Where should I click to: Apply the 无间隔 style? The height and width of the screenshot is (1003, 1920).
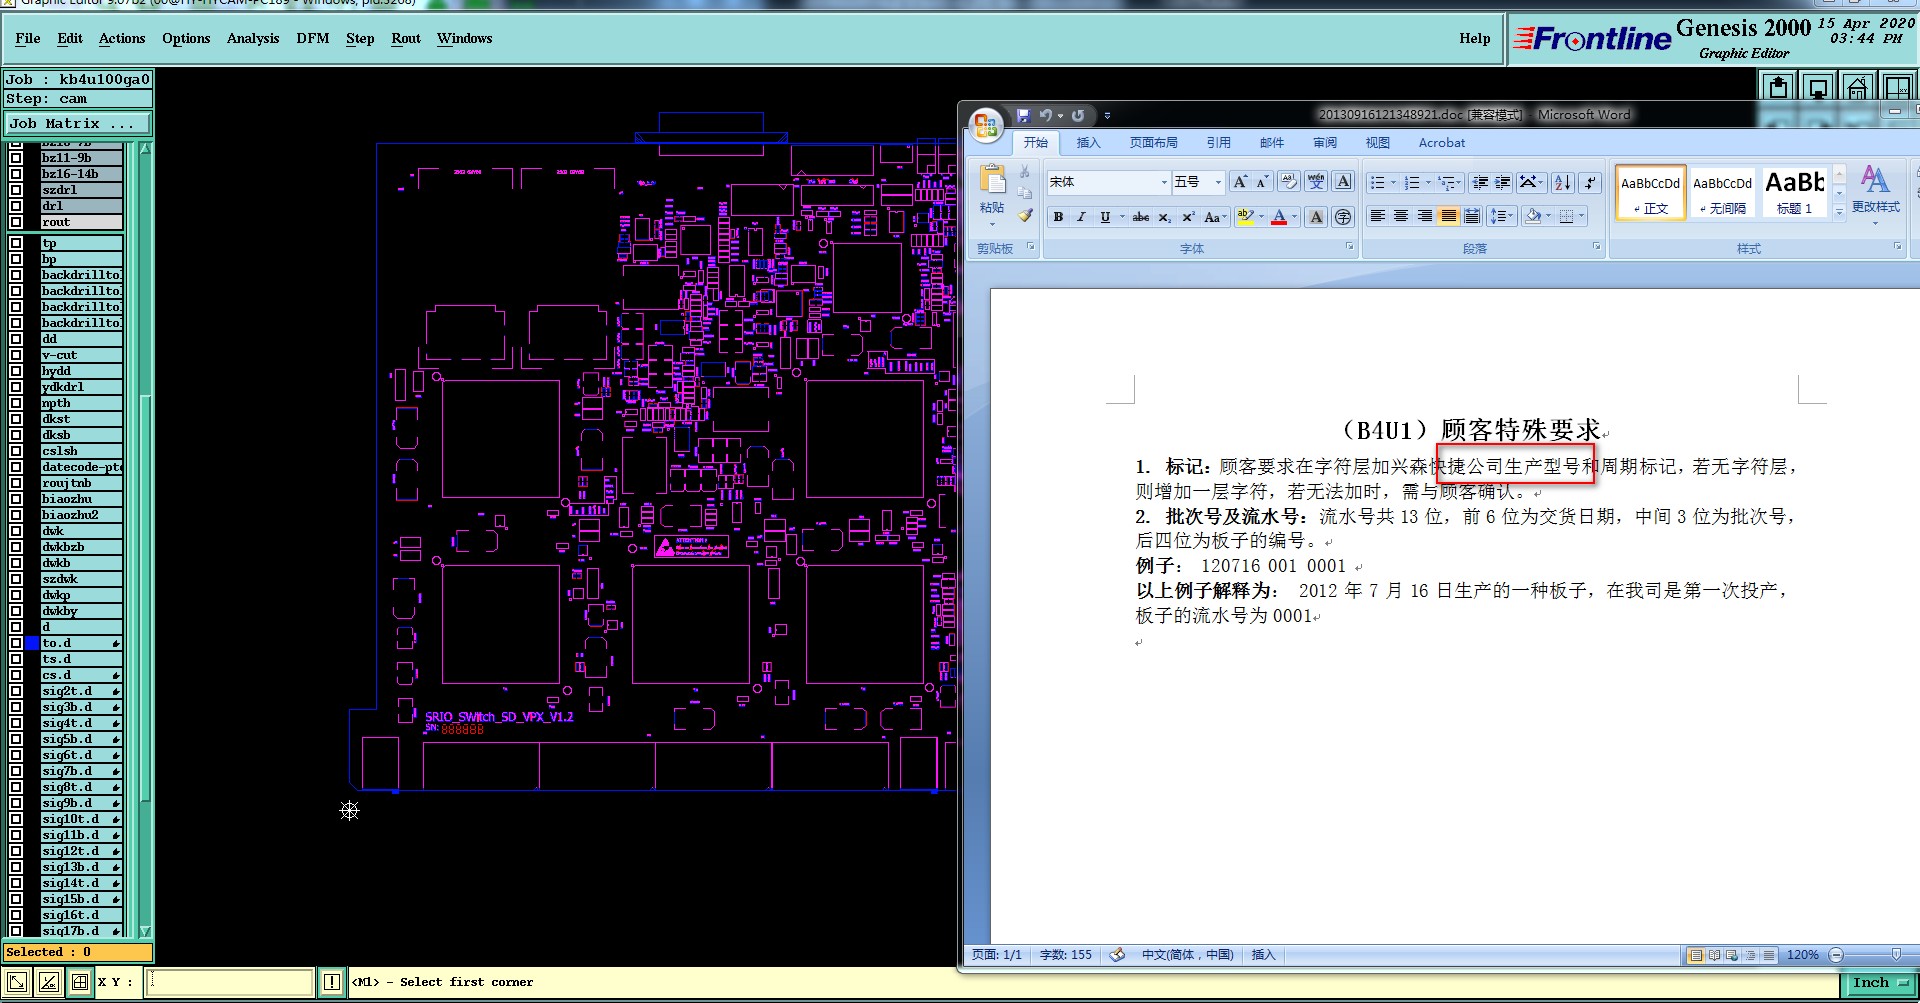click(1723, 193)
